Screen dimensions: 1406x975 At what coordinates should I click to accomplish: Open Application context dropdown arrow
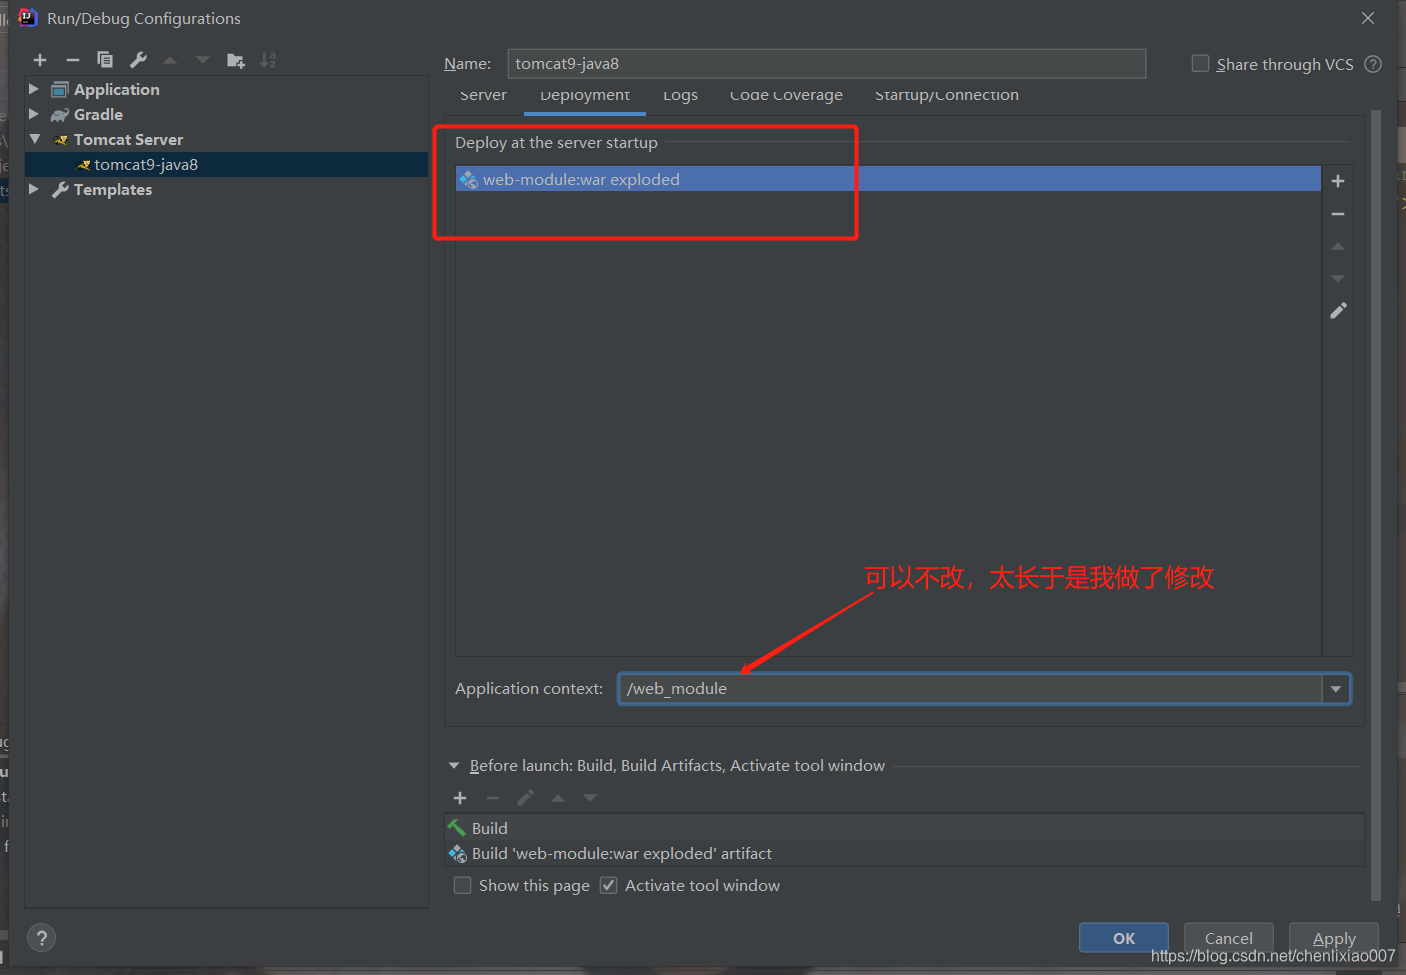pyautogui.click(x=1336, y=689)
